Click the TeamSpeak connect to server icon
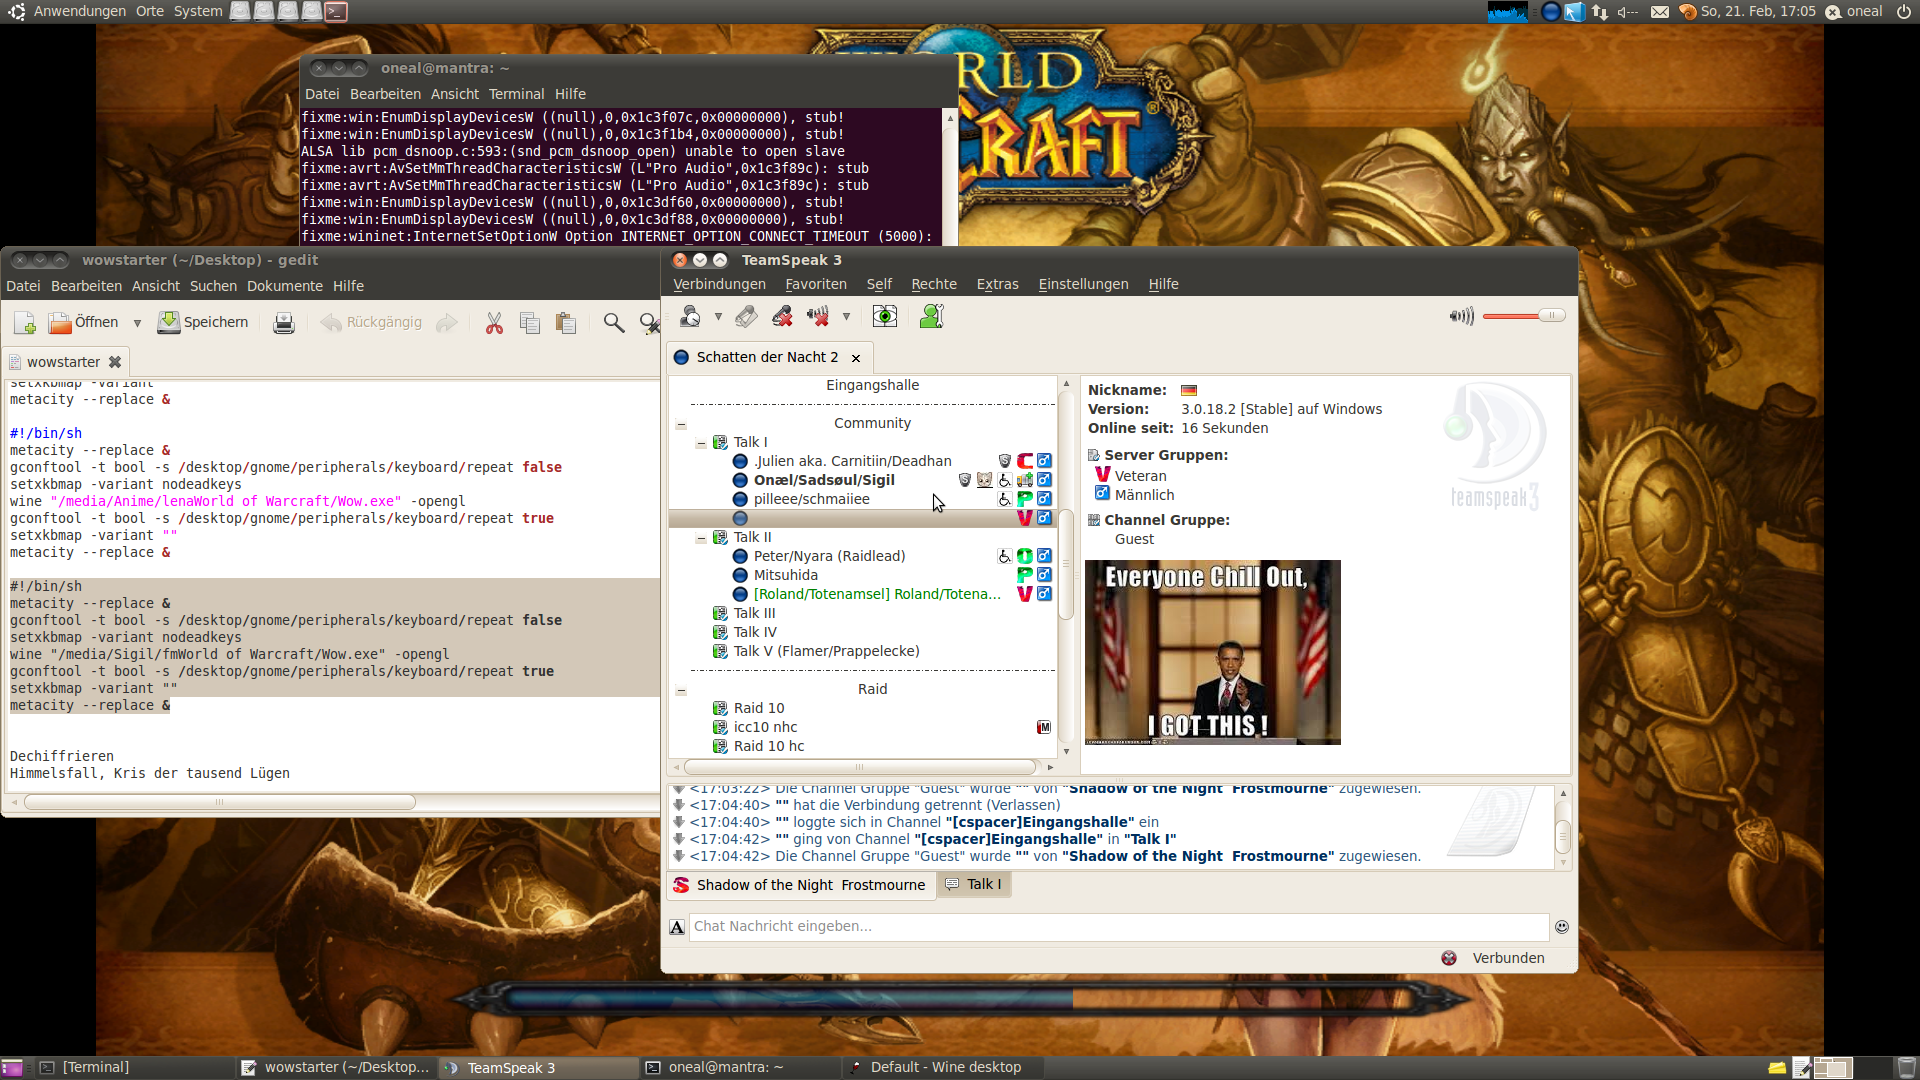This screenshot has height=1080, width=1920. point(690,317)
